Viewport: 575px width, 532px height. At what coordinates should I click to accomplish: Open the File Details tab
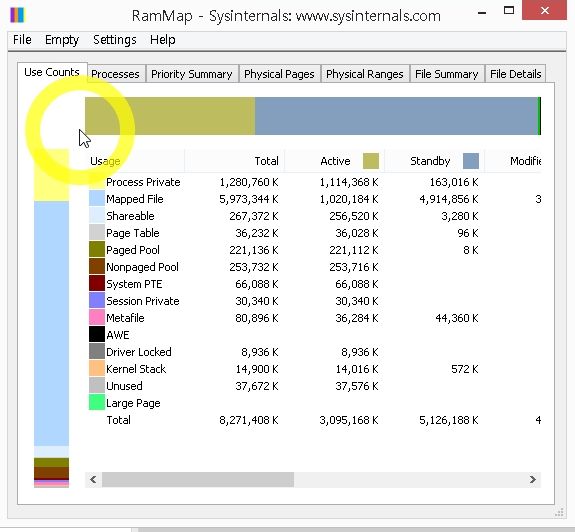point(516,74)
